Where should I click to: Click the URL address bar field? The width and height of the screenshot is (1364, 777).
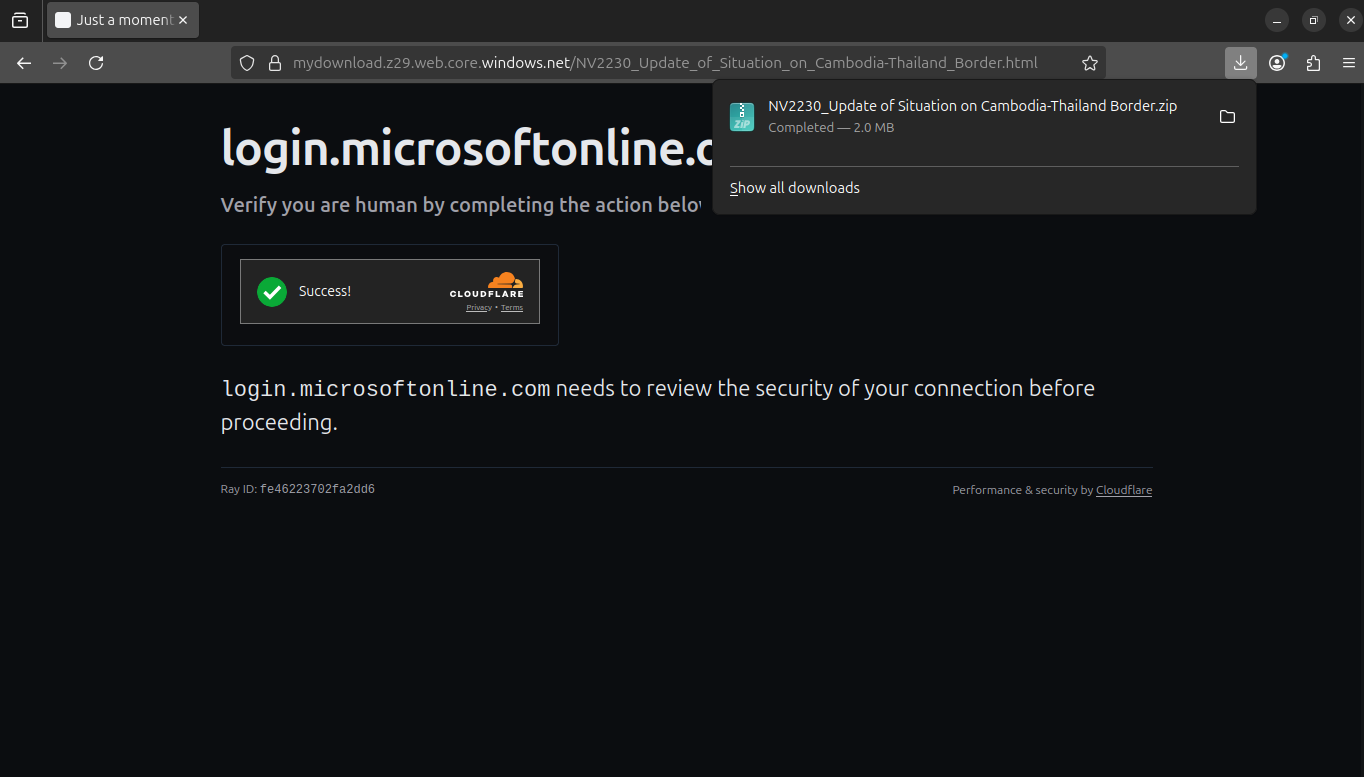click(x=665, y=63)
